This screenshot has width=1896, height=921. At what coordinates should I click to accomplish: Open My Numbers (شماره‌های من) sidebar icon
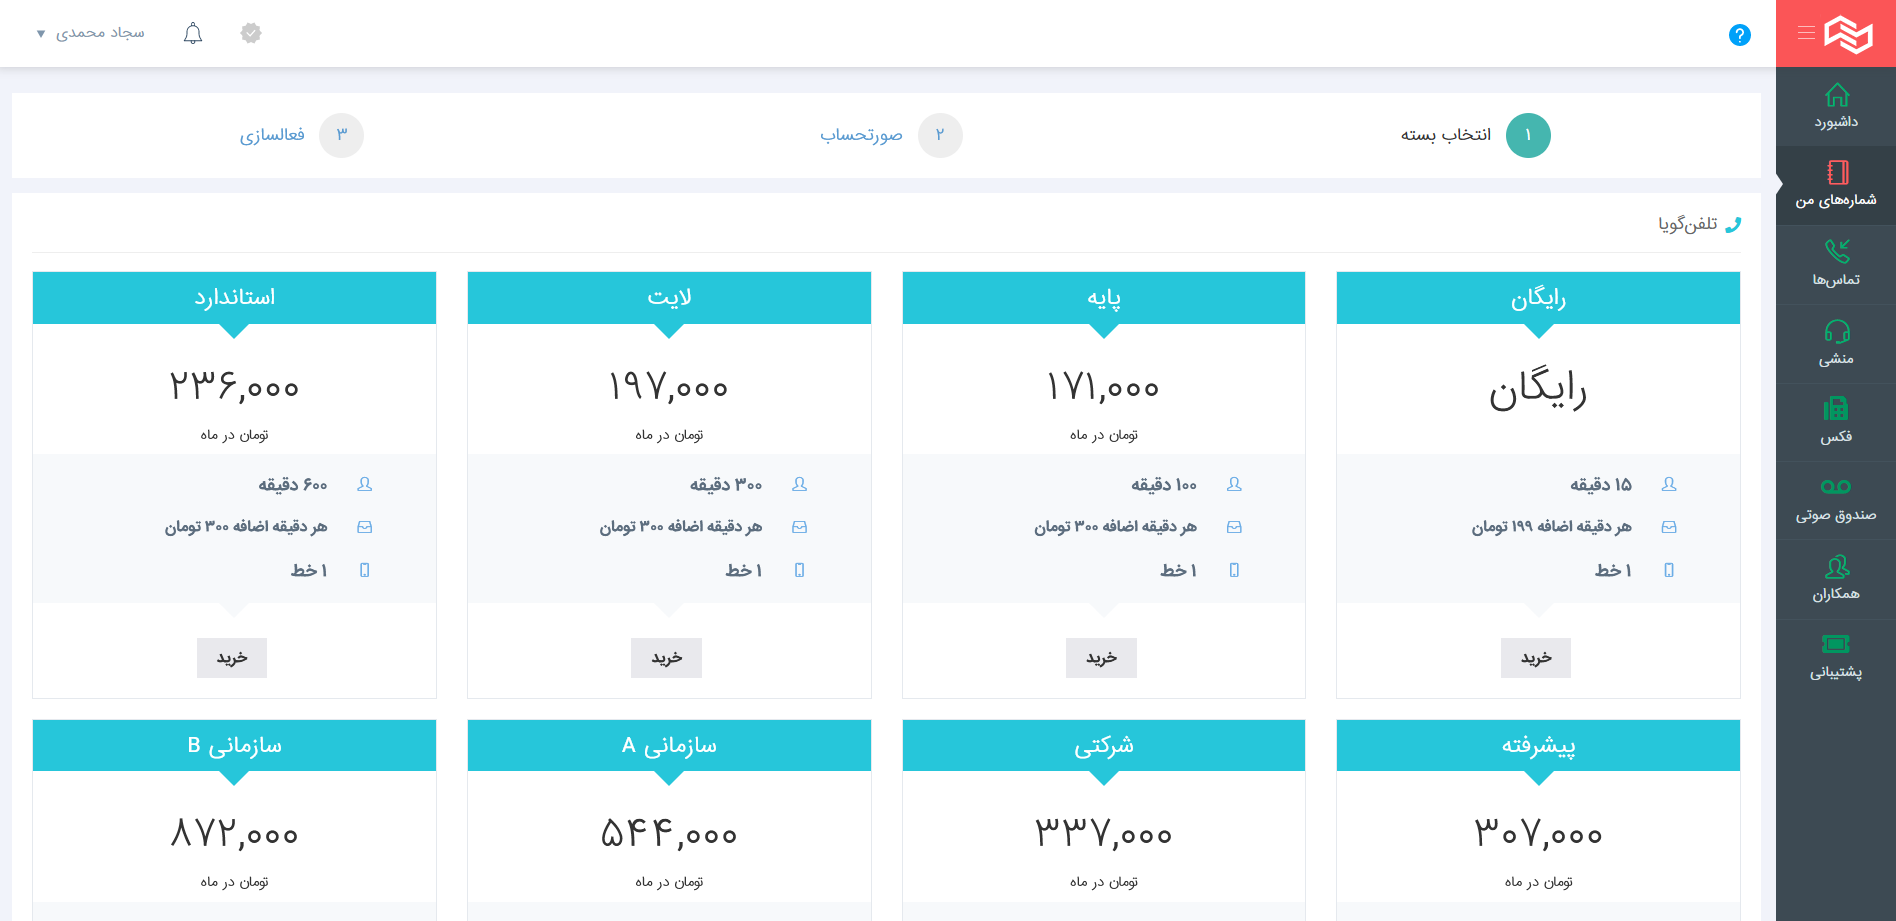click(1836, 174)
